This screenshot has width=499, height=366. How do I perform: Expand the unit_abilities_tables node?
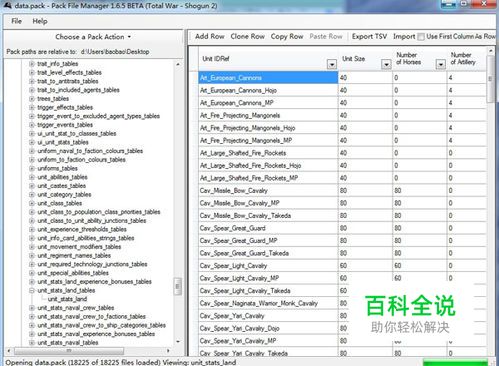pyautogui.click(x=32, y=177)
